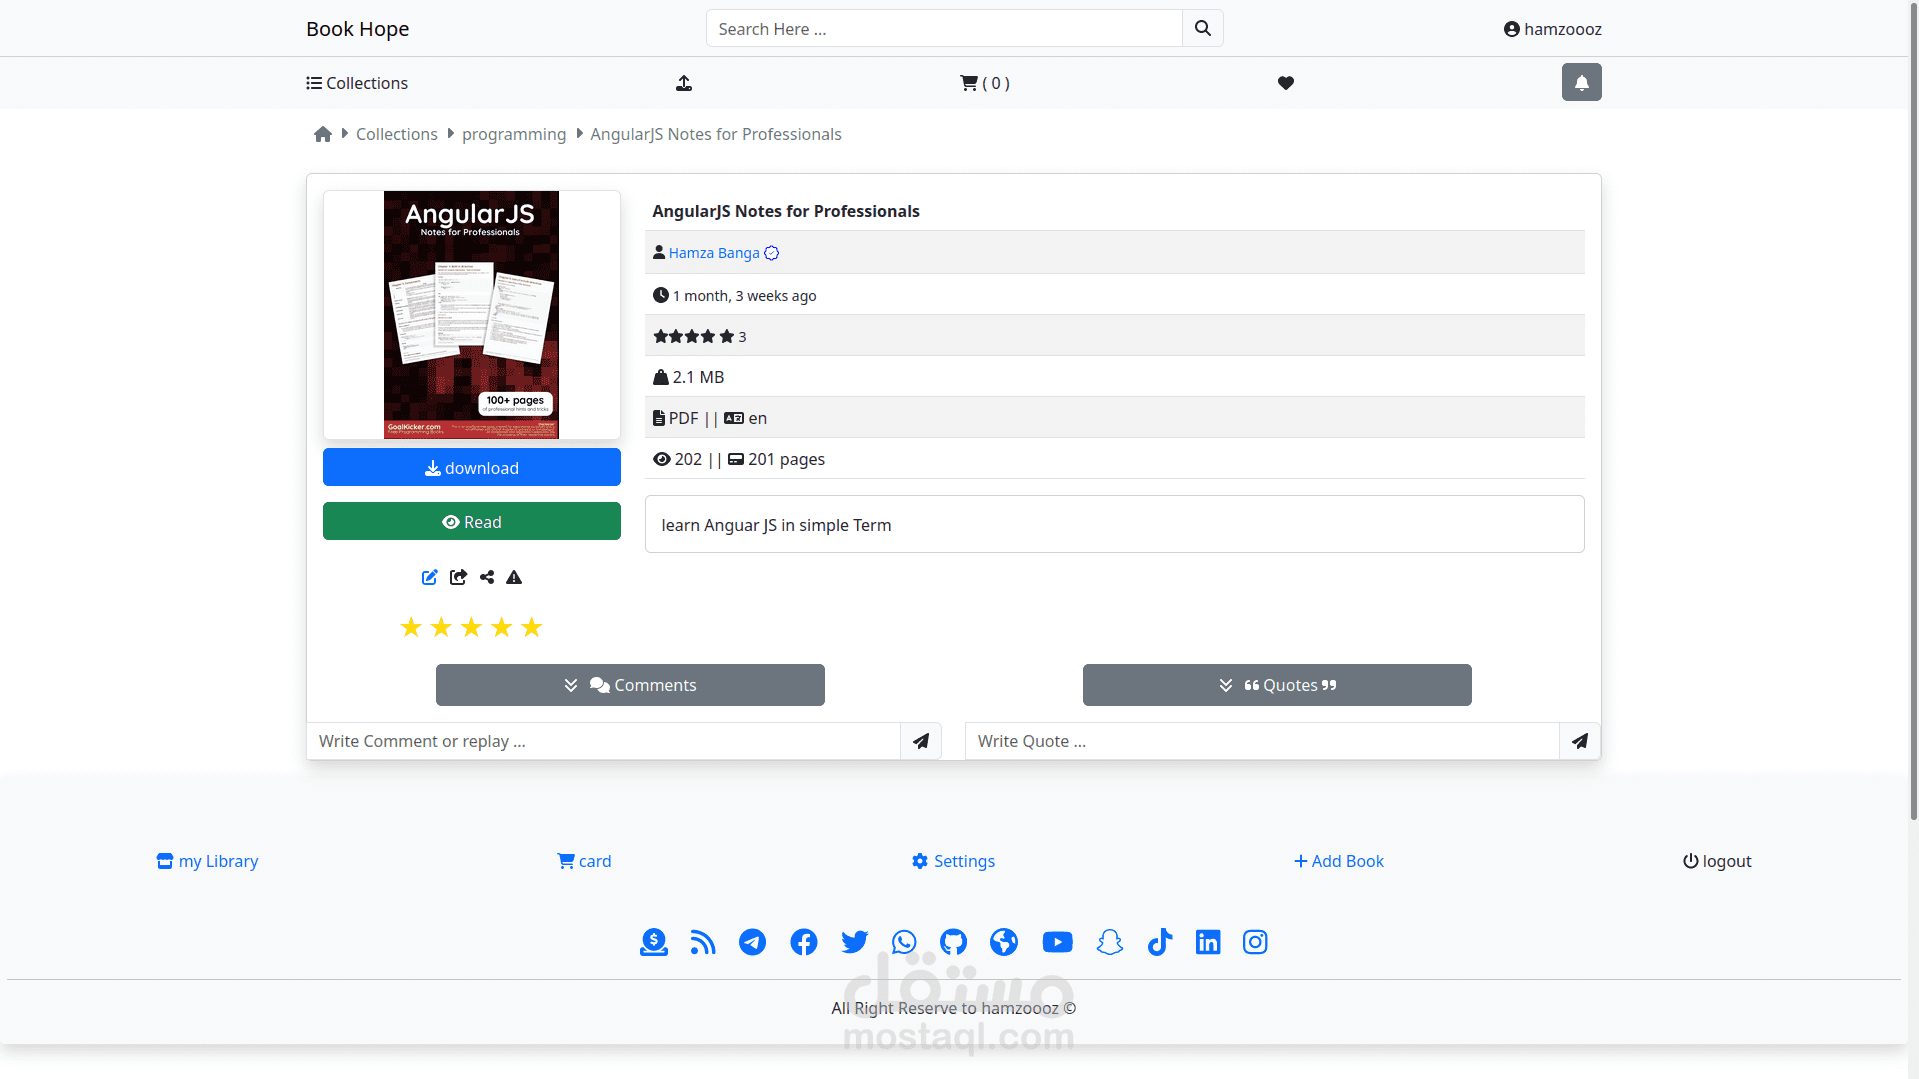The image size is (1919, 1079).
Task: Rate the book five stars
Action: point(532,627)
